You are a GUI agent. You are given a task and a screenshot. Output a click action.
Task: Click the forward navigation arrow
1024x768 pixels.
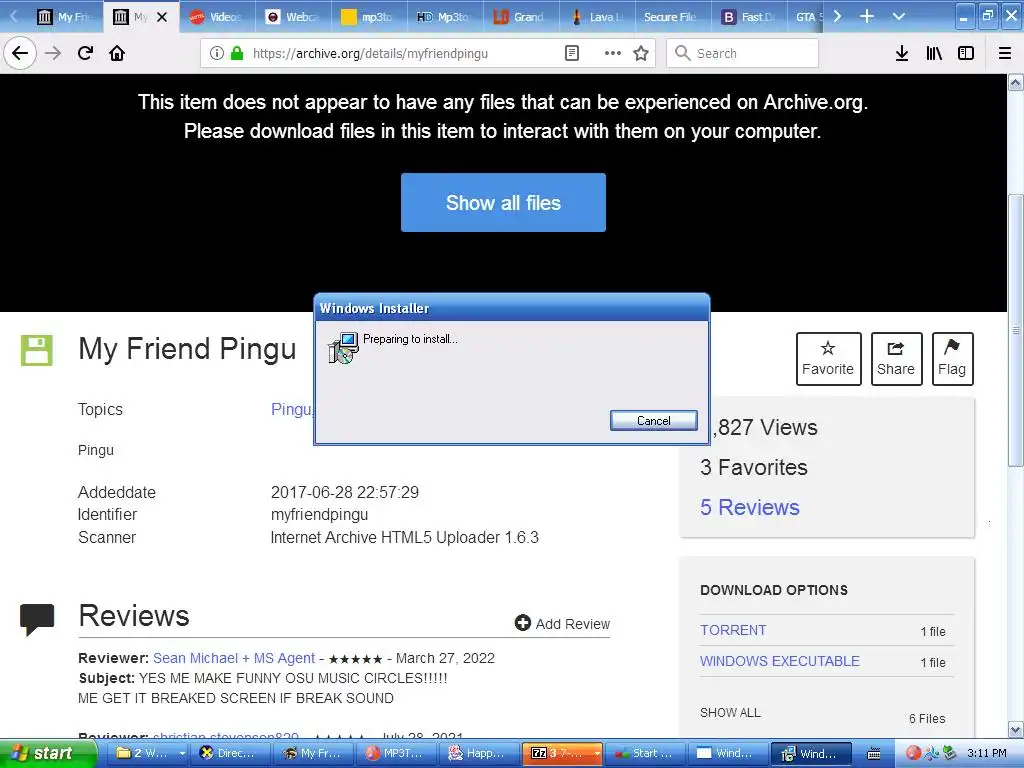pyautogui.click(x=53, y=53)
